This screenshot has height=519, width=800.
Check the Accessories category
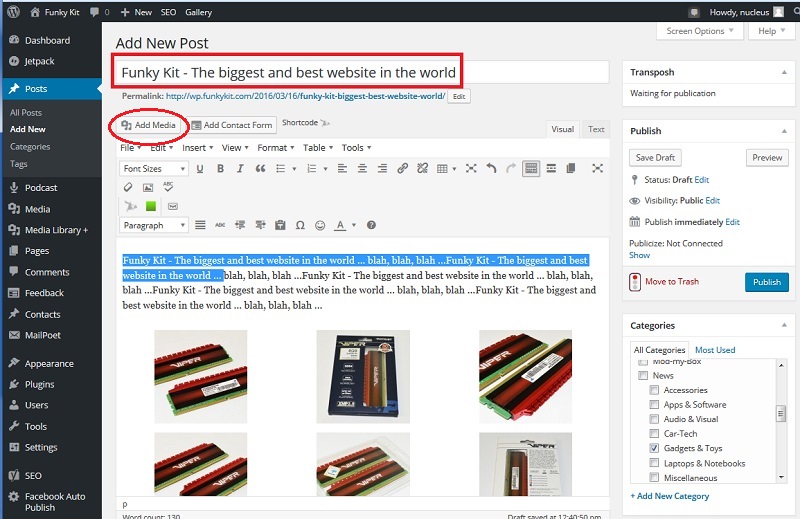tap(654, 390)
